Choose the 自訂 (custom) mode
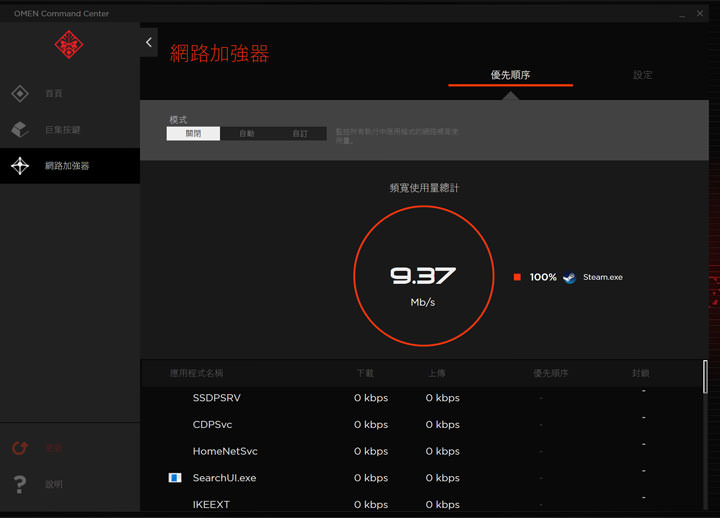 pos(300,134)
